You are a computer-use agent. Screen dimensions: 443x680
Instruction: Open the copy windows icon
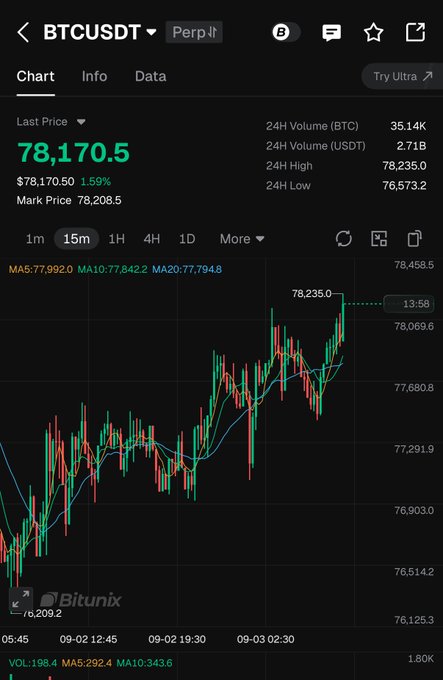coord(414,239)
